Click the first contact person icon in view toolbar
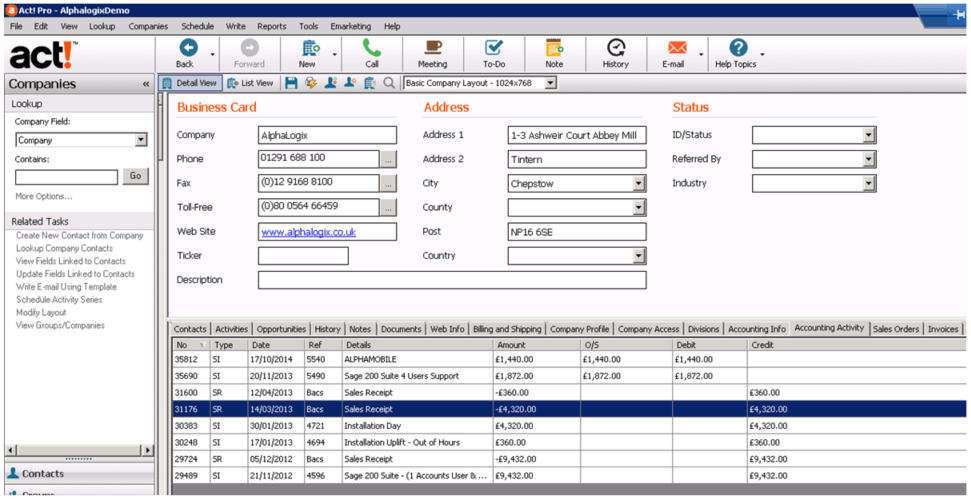 (331, 83)
